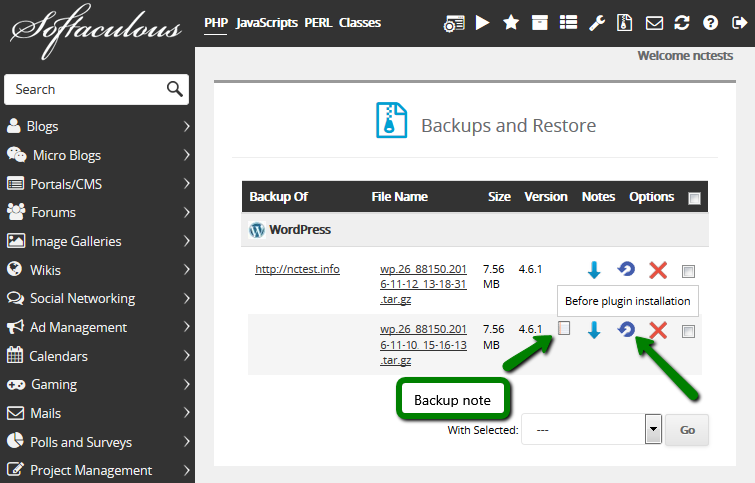Check the box for the 2016-11-12 backup

click(x=688, y=271)
